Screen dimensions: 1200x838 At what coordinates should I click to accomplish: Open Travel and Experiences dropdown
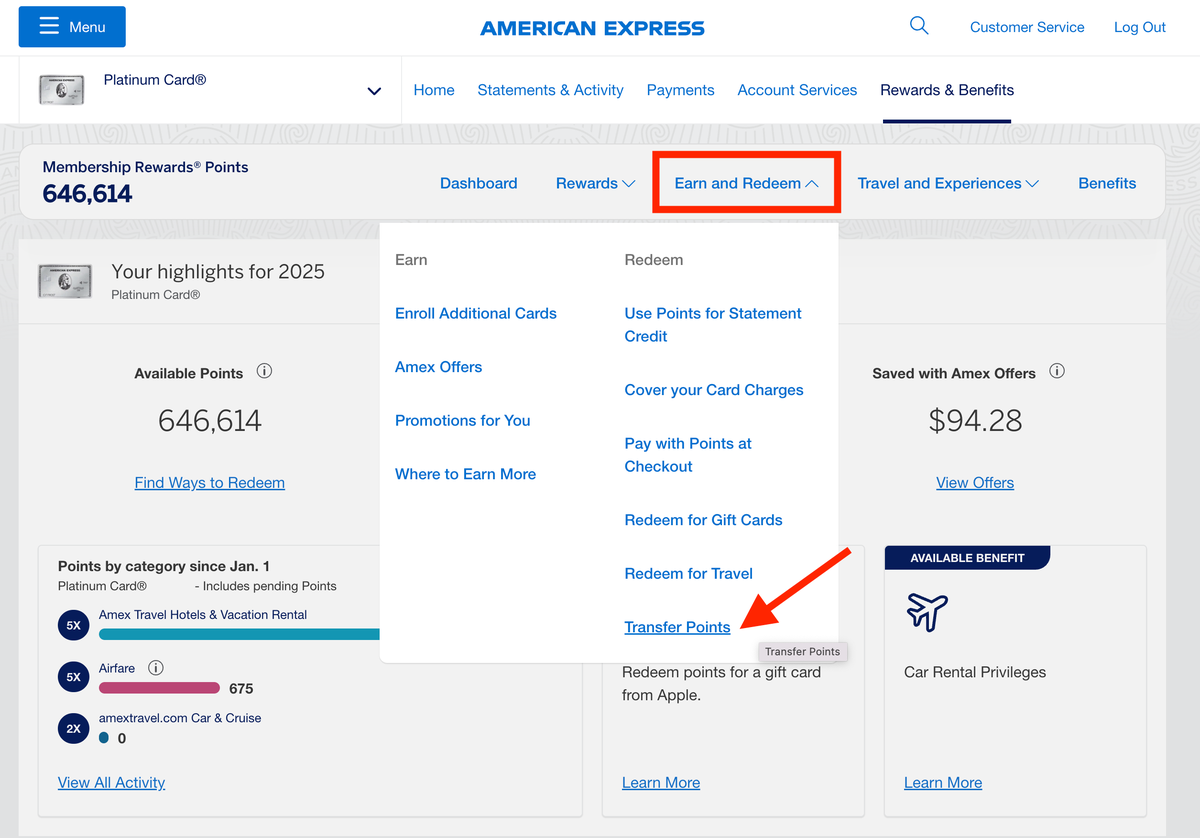coord(948,183)
